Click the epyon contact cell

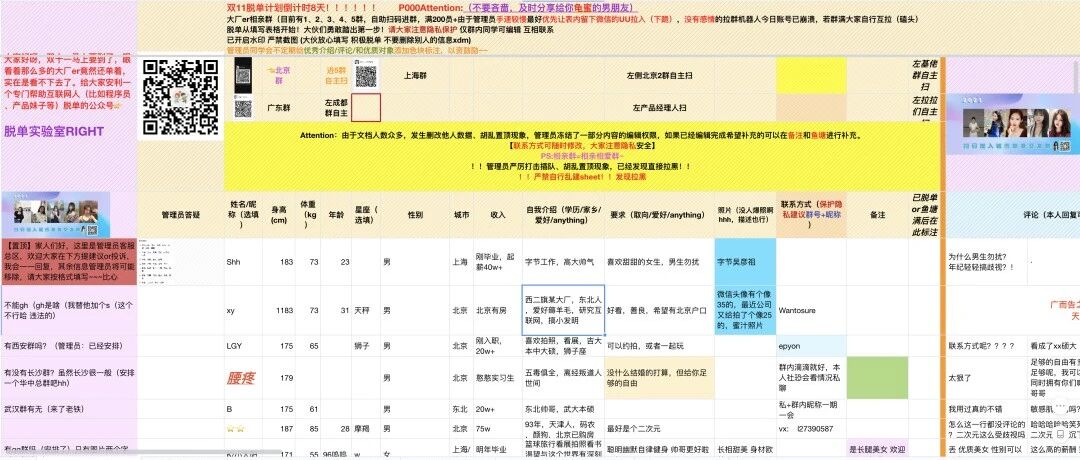pos(811,346)
